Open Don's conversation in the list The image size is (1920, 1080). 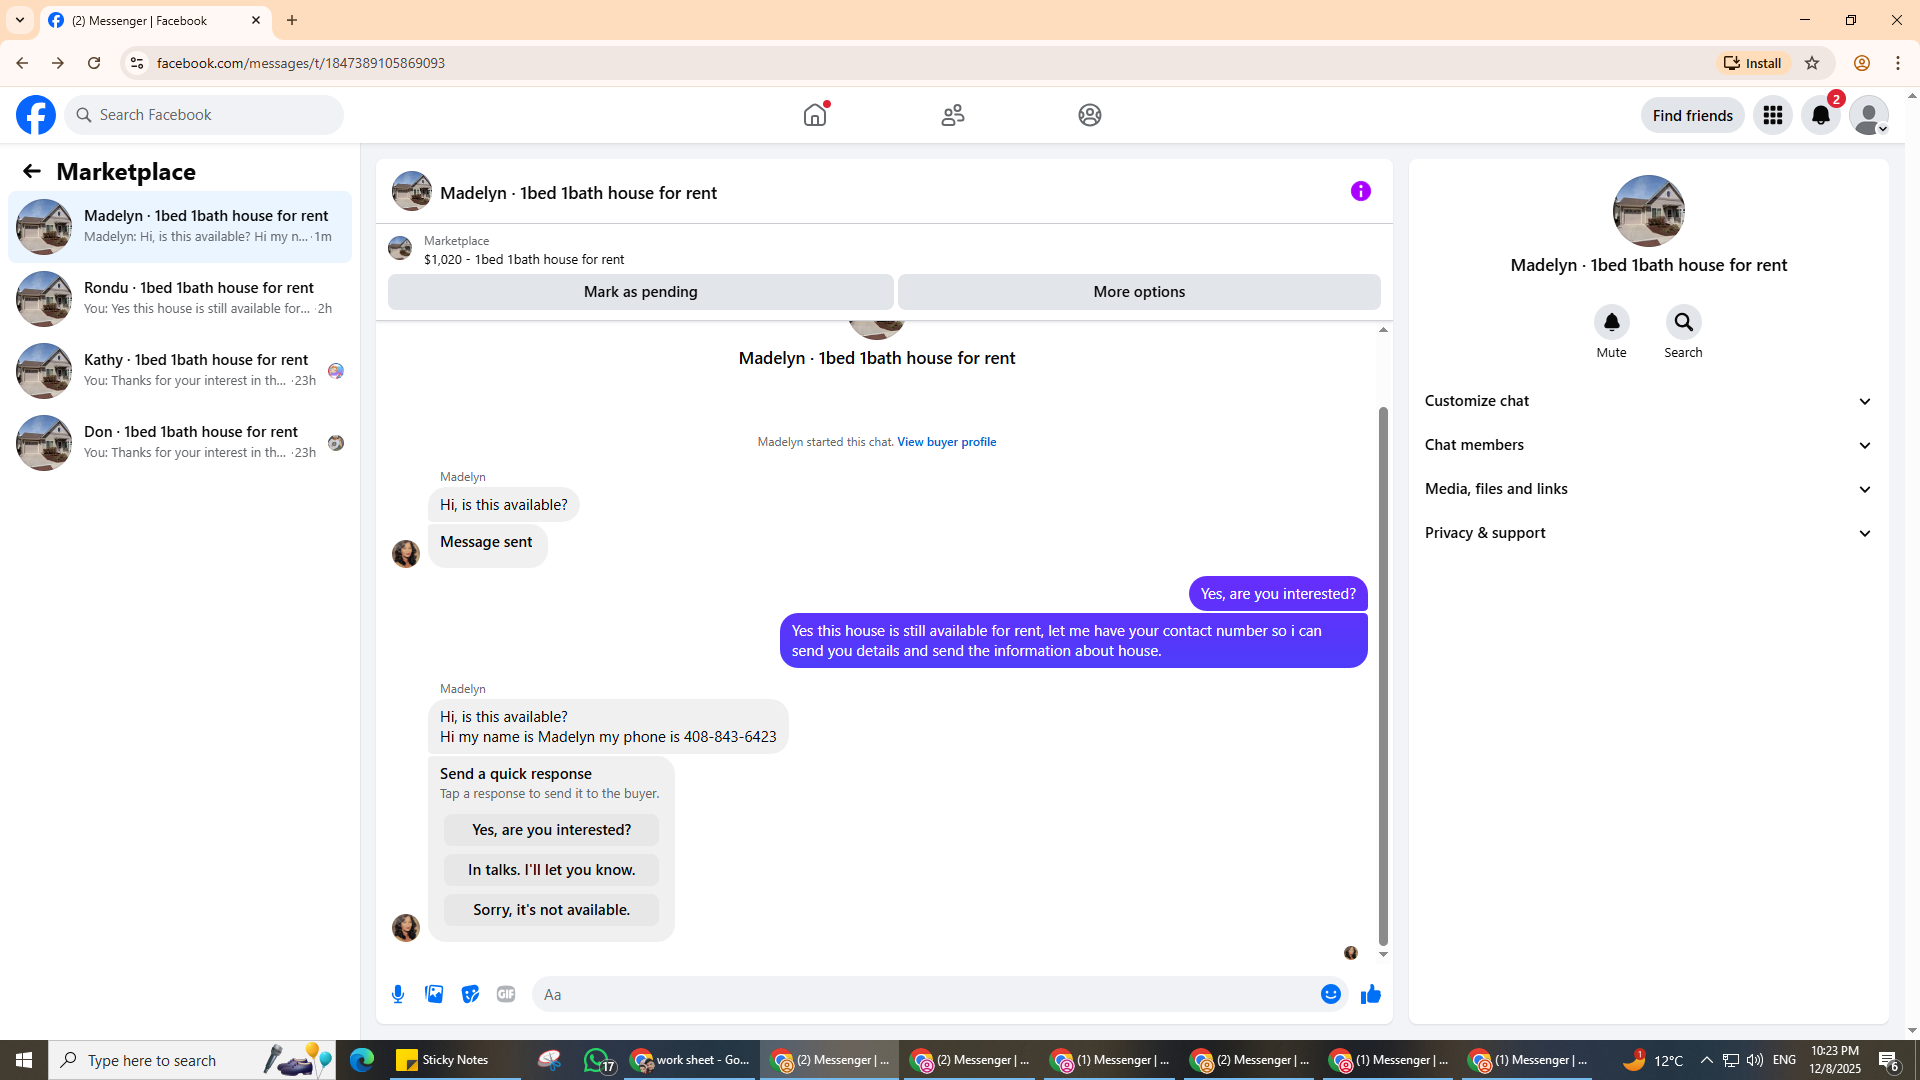tap(180, 443)
